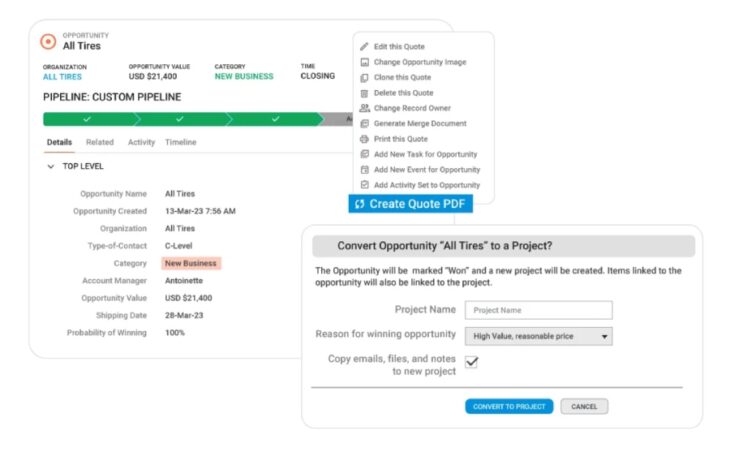
Task: Click the Change Opportunity Image icon
Action: (x=365, y=62)
